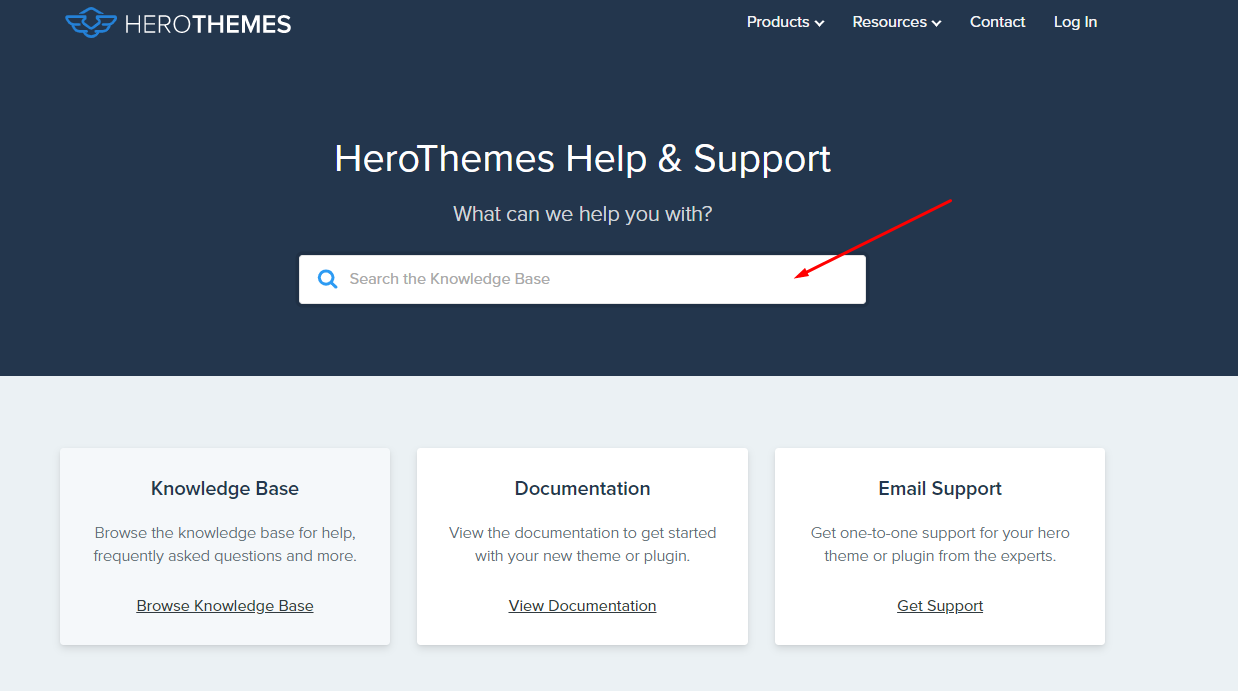Select Contact in the navigation bar
This screenshot has height=691, width=1238.
(997, 21)
